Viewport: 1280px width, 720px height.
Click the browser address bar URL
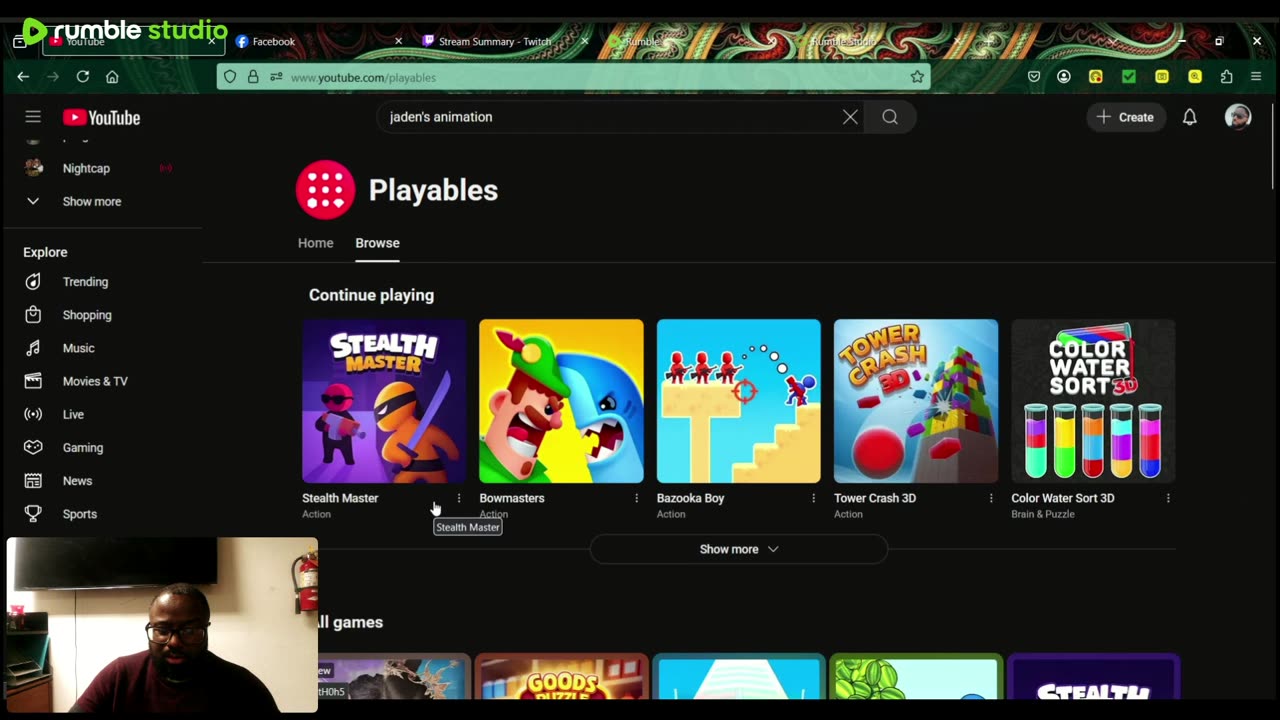pos(363,78)
